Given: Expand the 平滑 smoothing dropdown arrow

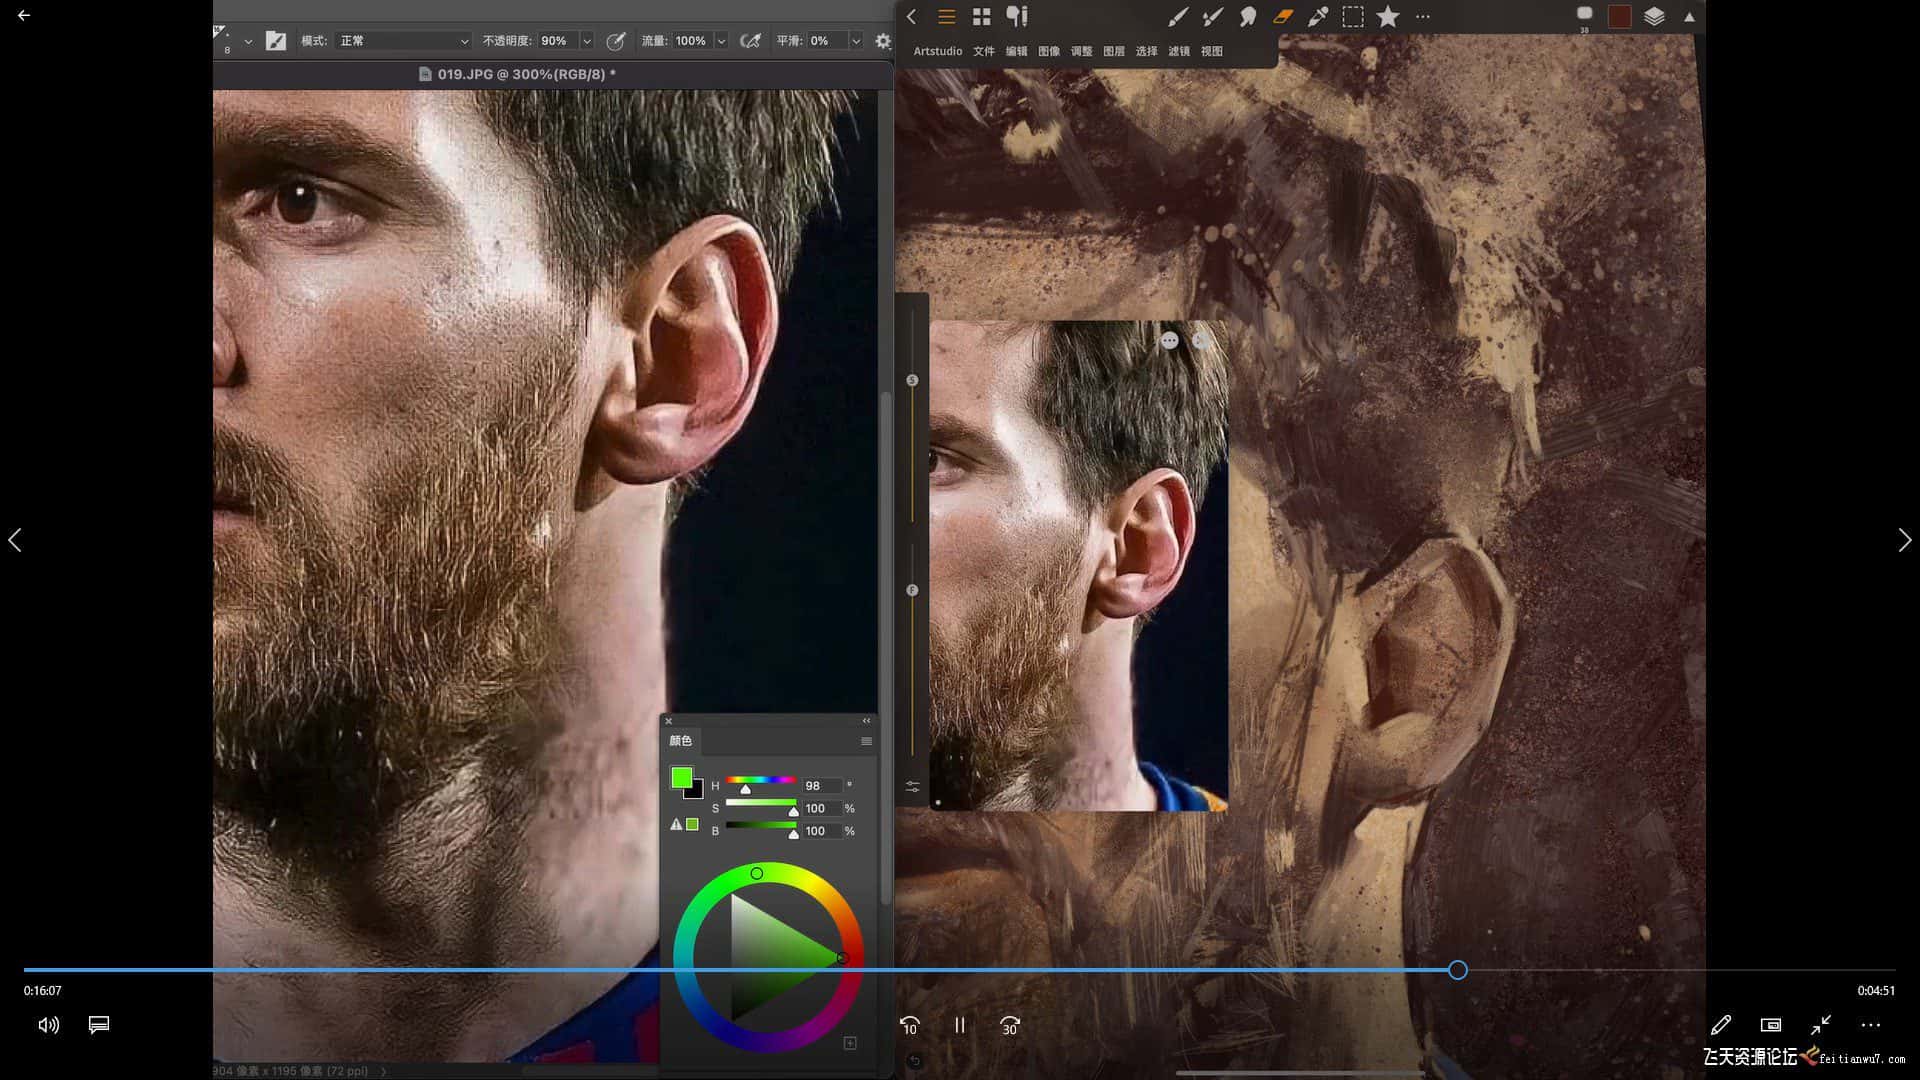Looking at the screenshot, I should point(856,41).
